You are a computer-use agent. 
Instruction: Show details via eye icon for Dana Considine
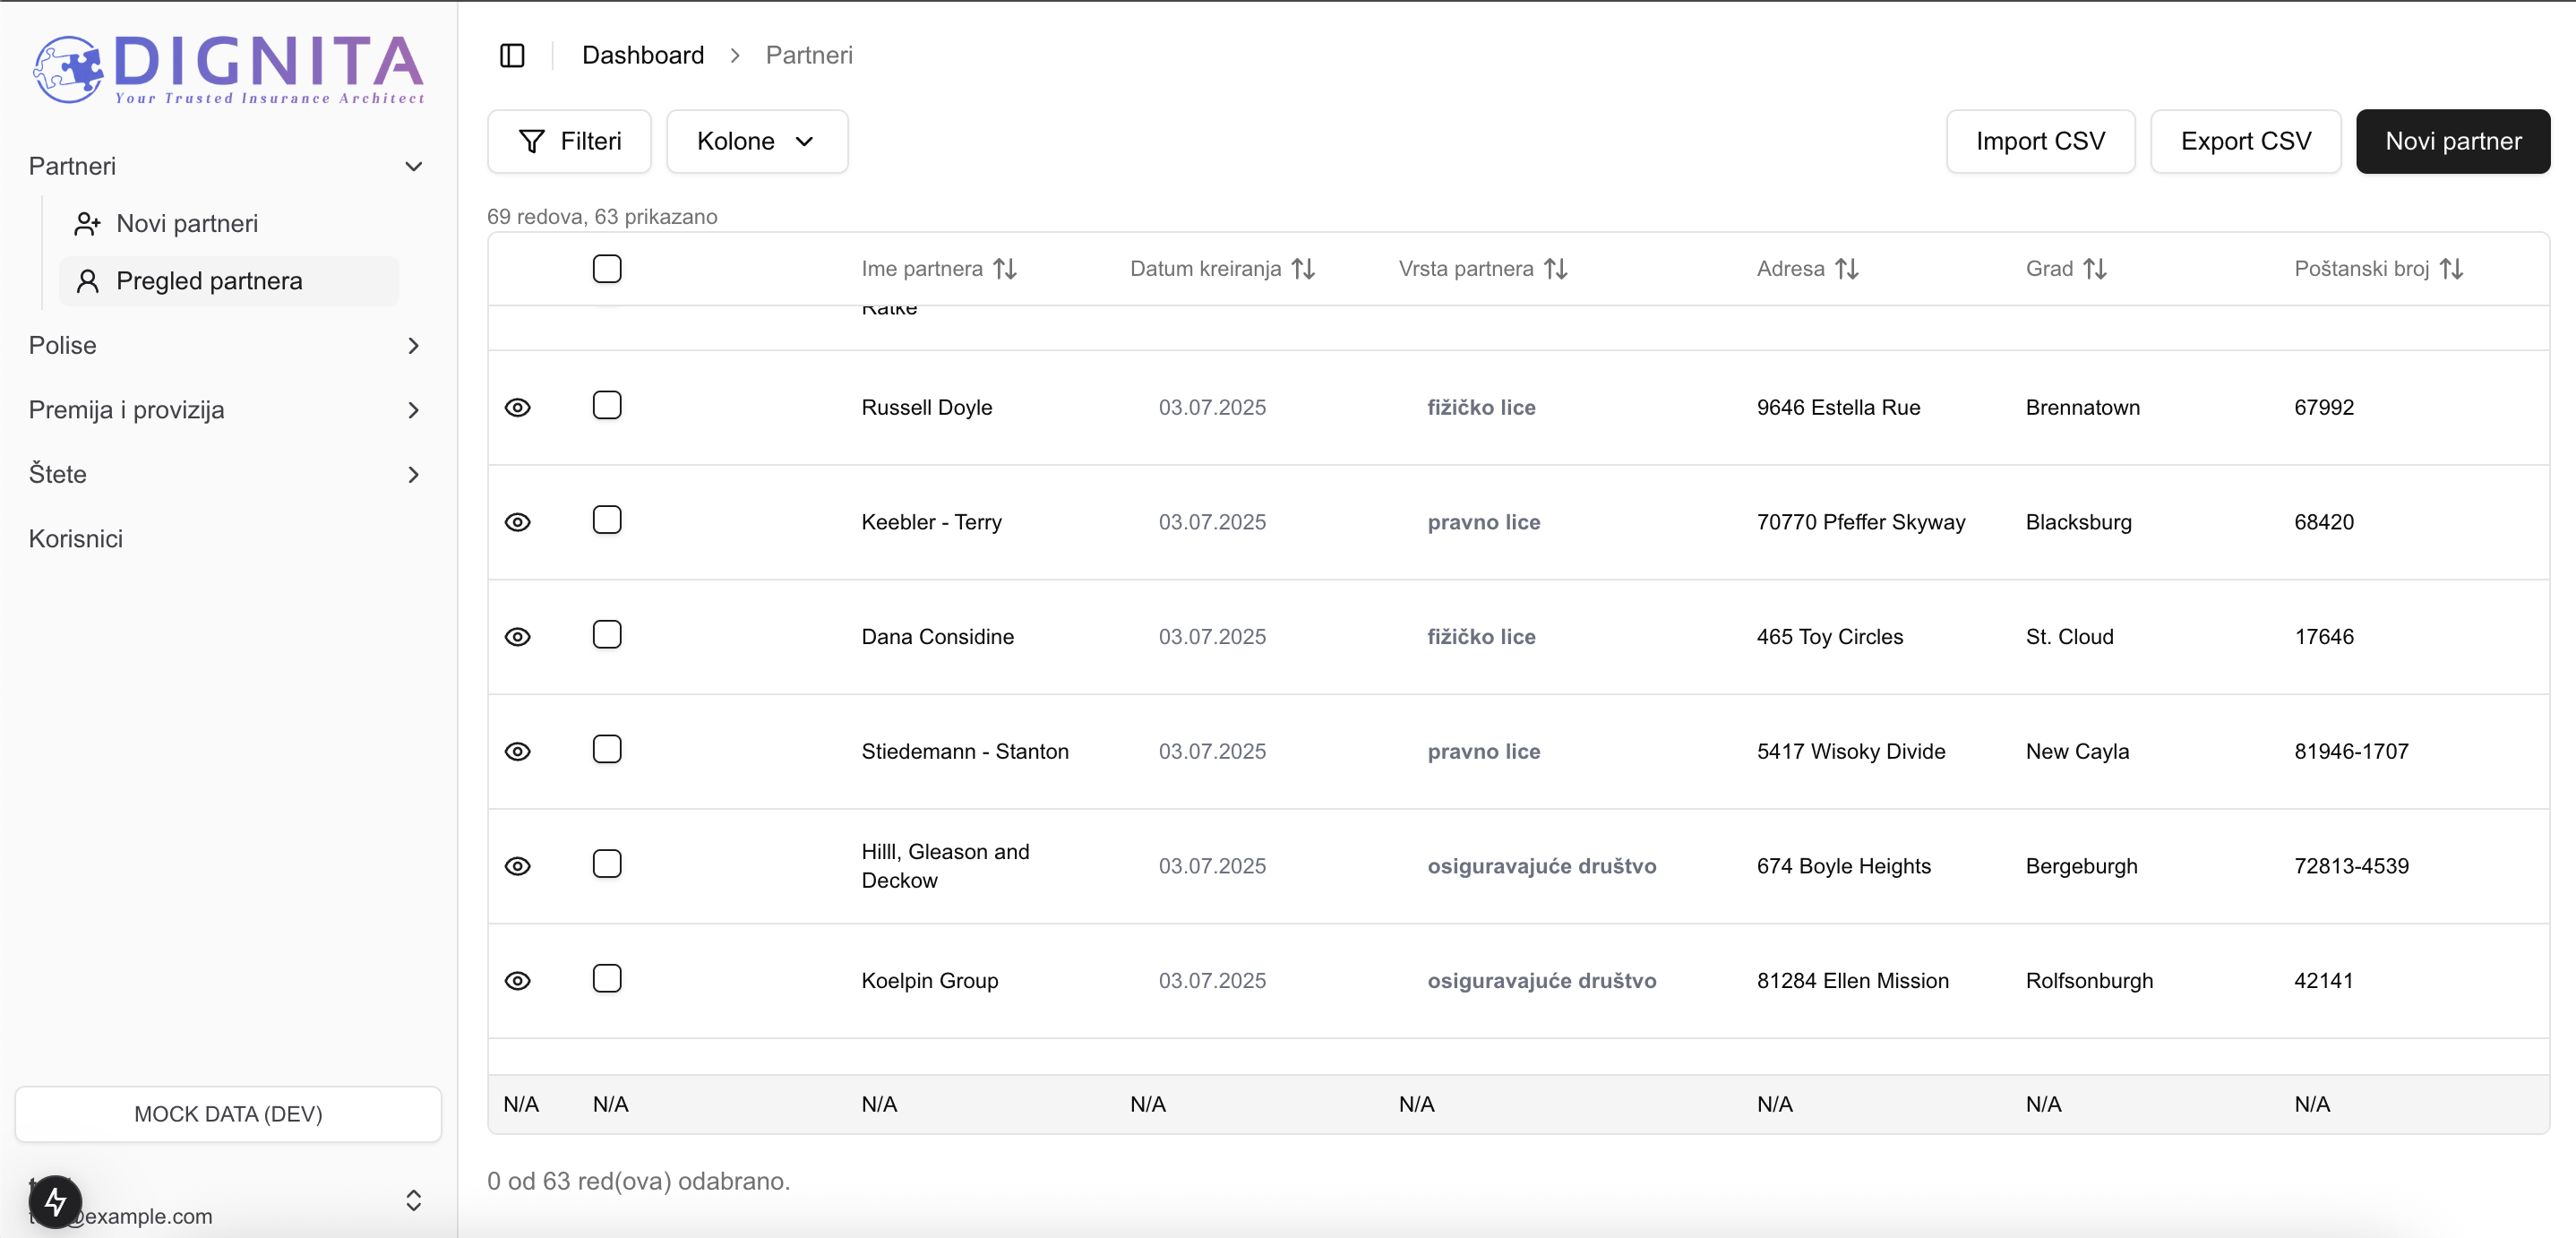pos(518,636)
